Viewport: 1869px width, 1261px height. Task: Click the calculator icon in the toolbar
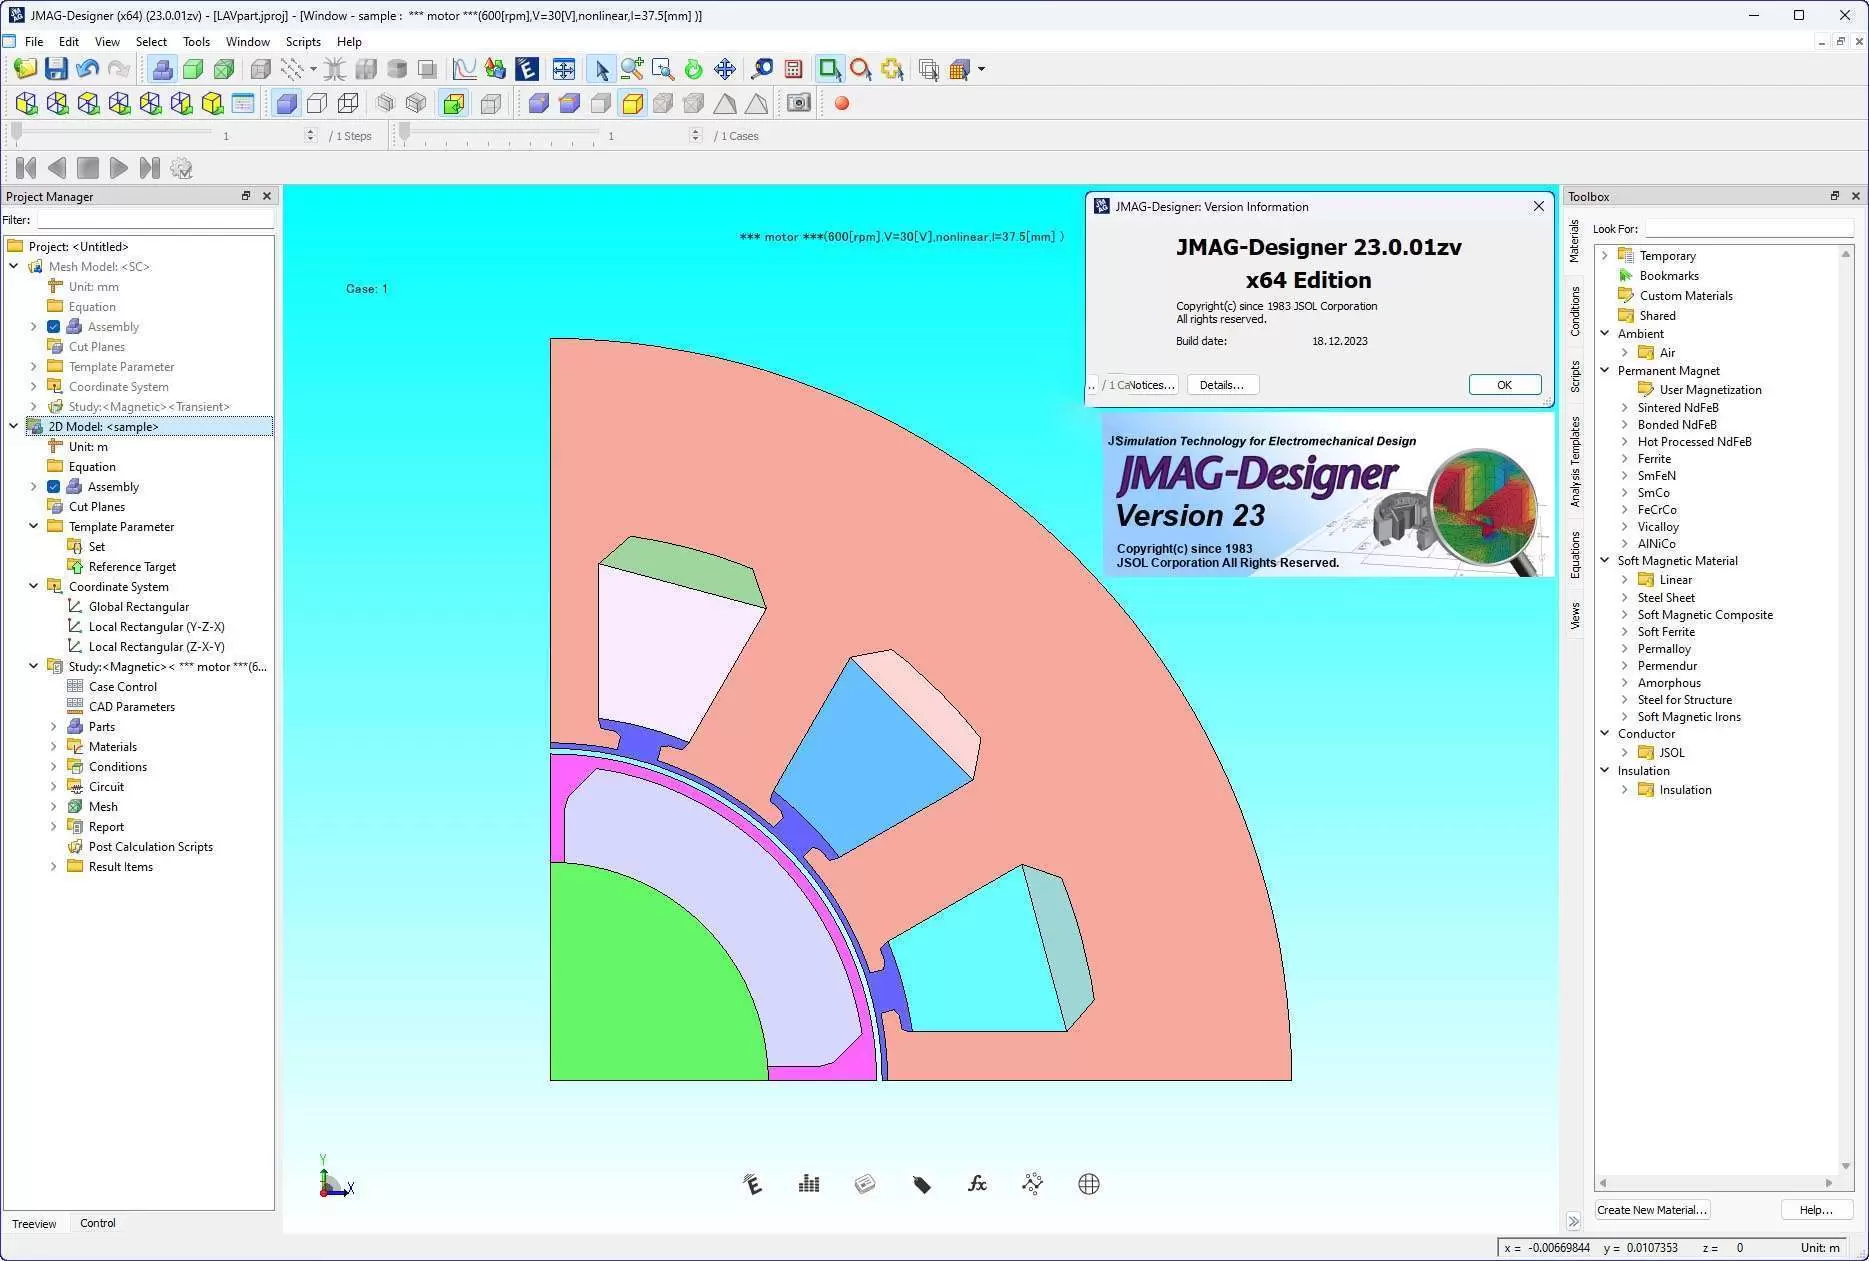(793, 69)
